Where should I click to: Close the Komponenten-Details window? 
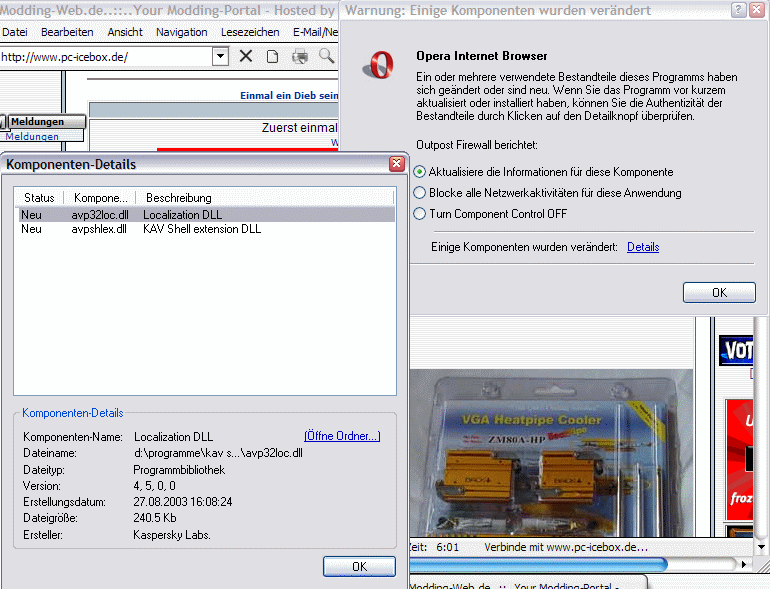[x=397, y=164]
